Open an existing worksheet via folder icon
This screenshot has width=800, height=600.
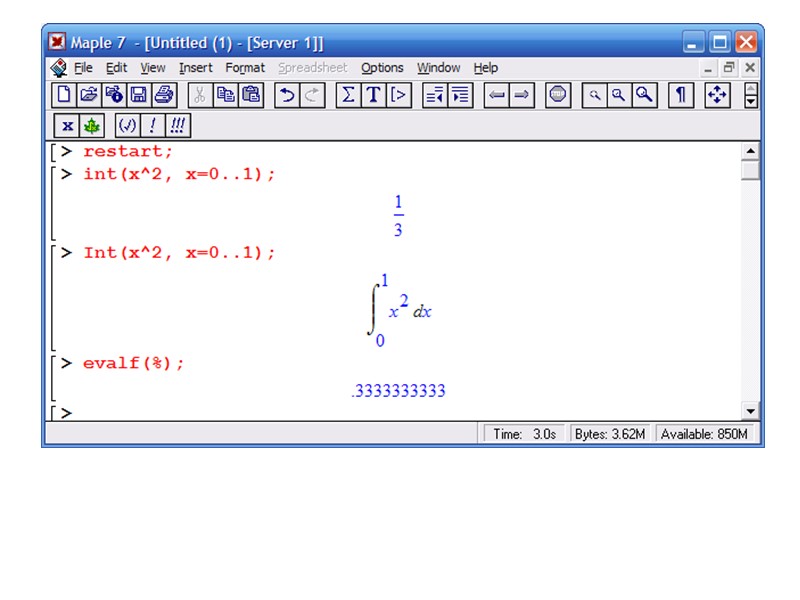89,95
